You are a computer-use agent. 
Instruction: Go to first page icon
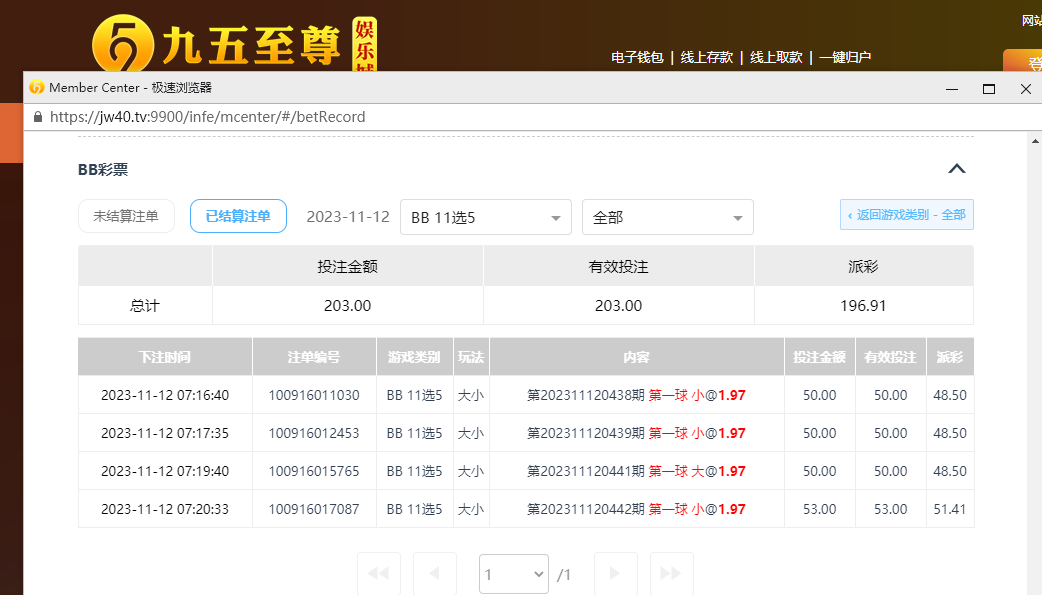(378, 574)
